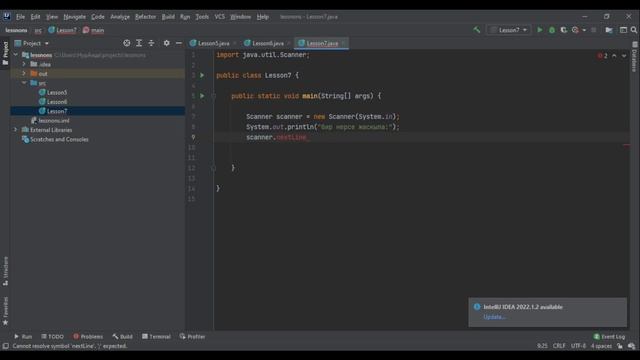The width and height of the screenshot is (640, 360).
Task: Expand the out folder
Action: (x=24, y=73)
